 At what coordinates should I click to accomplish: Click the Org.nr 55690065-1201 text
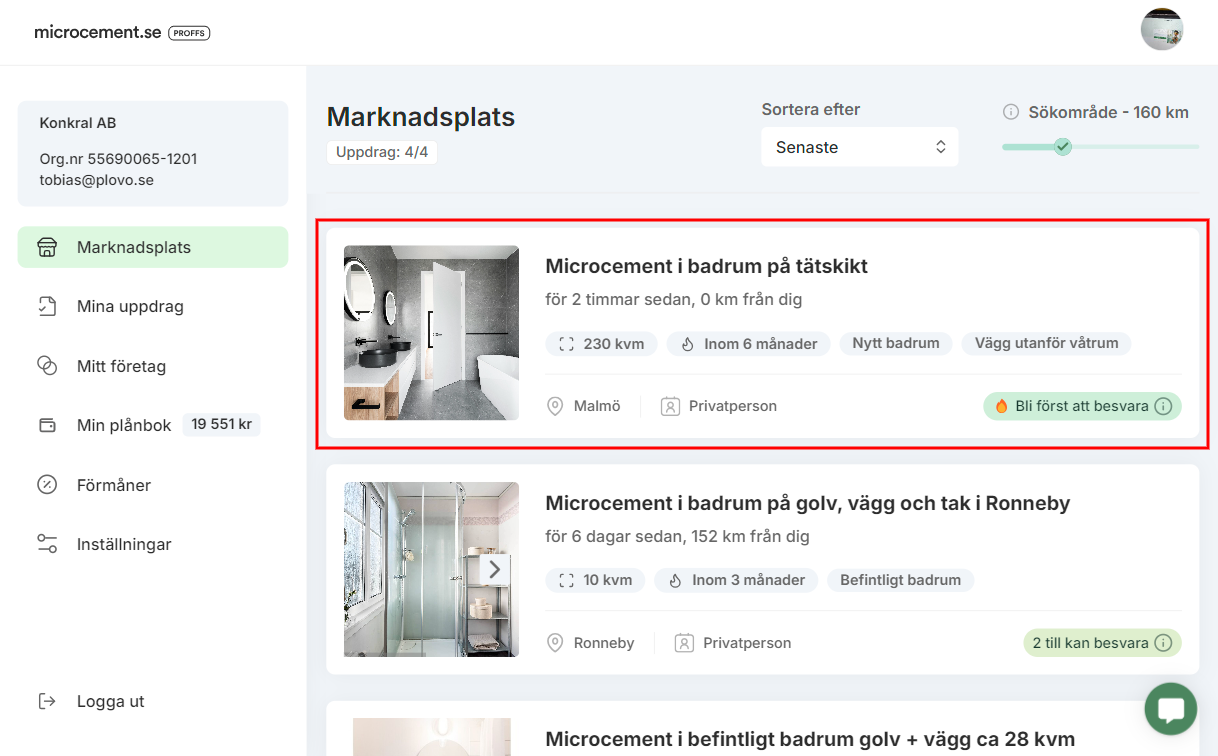click(x=118, y=159)
